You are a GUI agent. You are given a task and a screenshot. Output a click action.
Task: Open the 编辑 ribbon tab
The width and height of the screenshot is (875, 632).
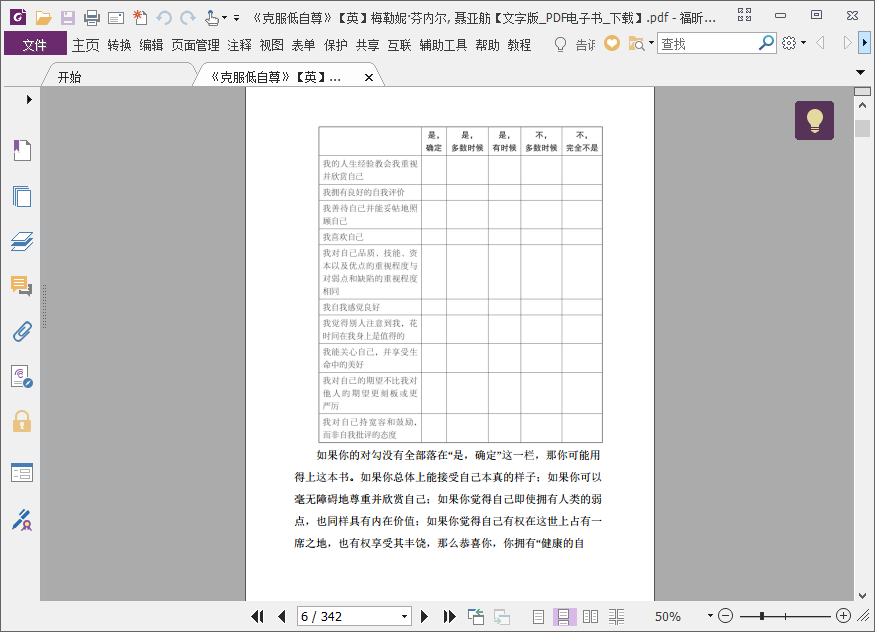point(151,45)
